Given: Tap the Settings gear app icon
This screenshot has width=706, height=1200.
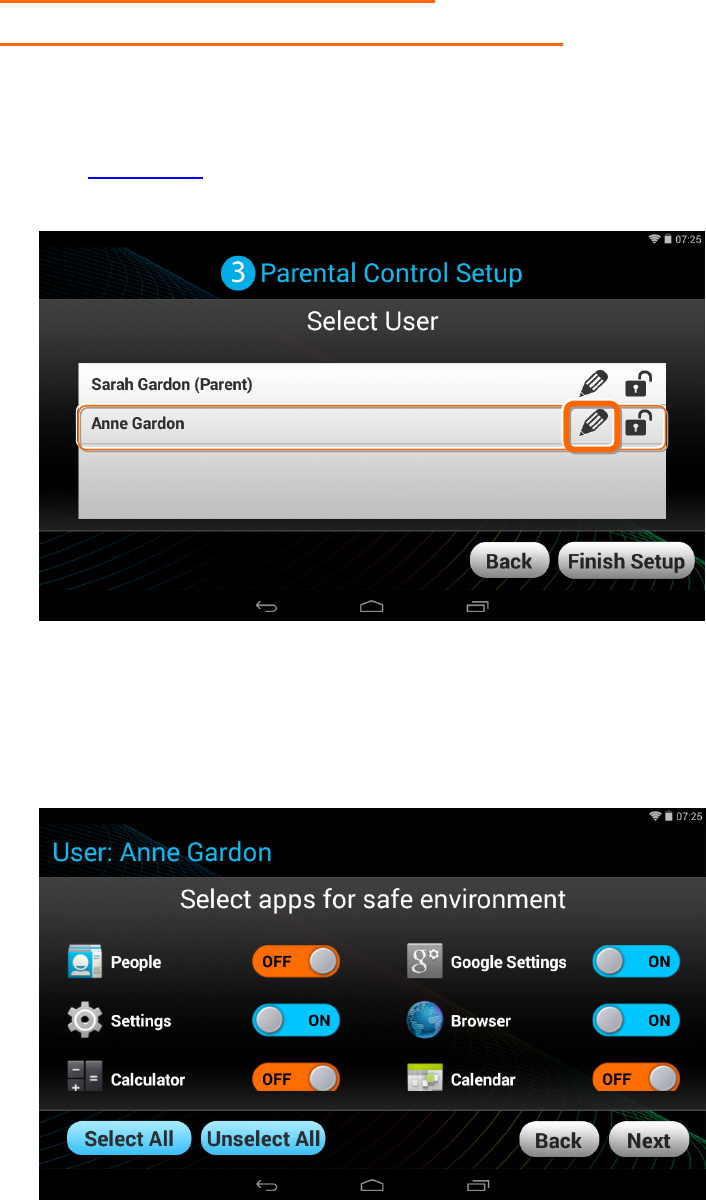Looking at the screenshot, I should click(85, 1020).
